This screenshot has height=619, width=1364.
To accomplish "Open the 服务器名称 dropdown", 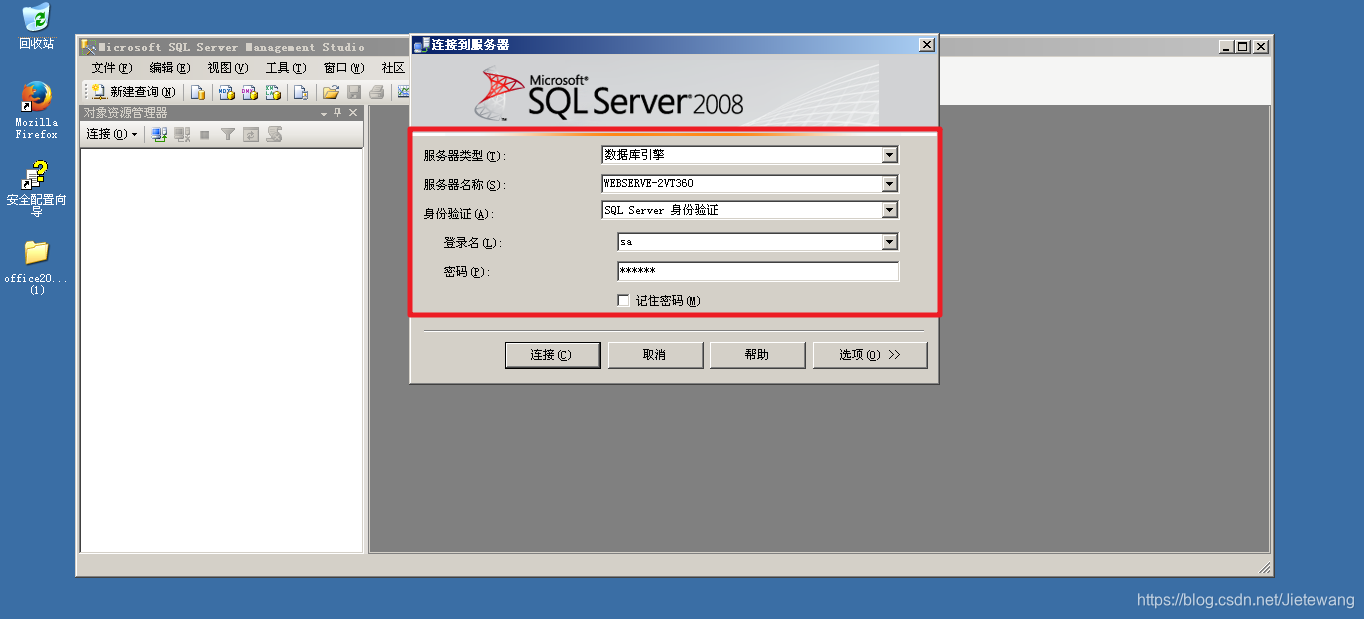I will point(889,184).
